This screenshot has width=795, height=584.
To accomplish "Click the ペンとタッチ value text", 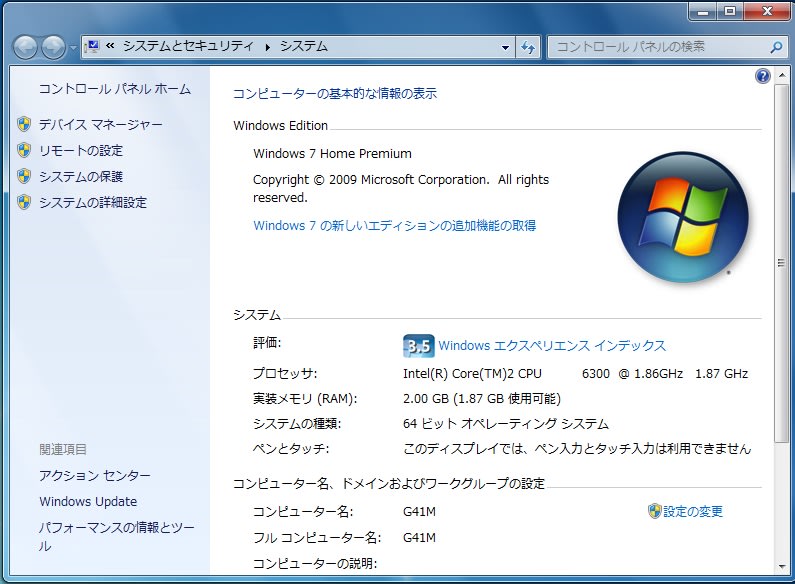I will 577,449.
